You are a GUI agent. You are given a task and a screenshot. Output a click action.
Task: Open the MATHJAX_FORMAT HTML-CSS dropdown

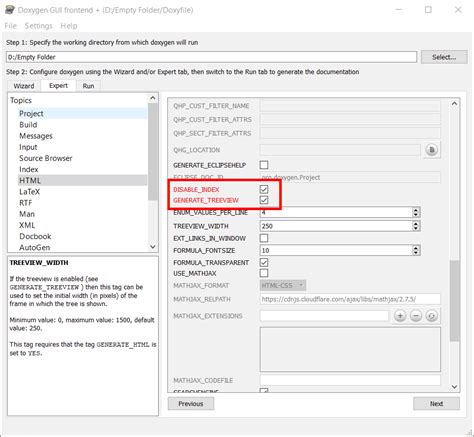coord(283,285)
